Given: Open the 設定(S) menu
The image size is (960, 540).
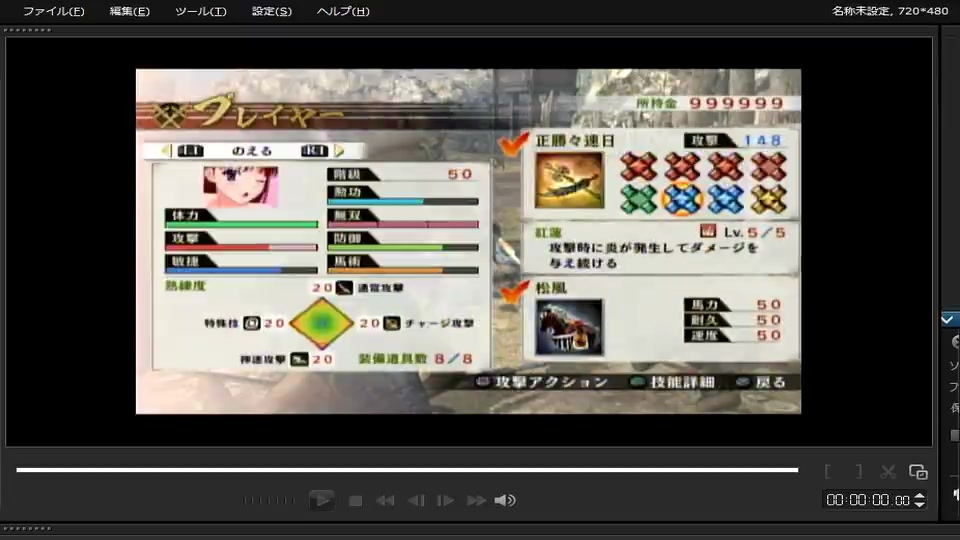Looking at the screenshot, I should tap(271, 11).
